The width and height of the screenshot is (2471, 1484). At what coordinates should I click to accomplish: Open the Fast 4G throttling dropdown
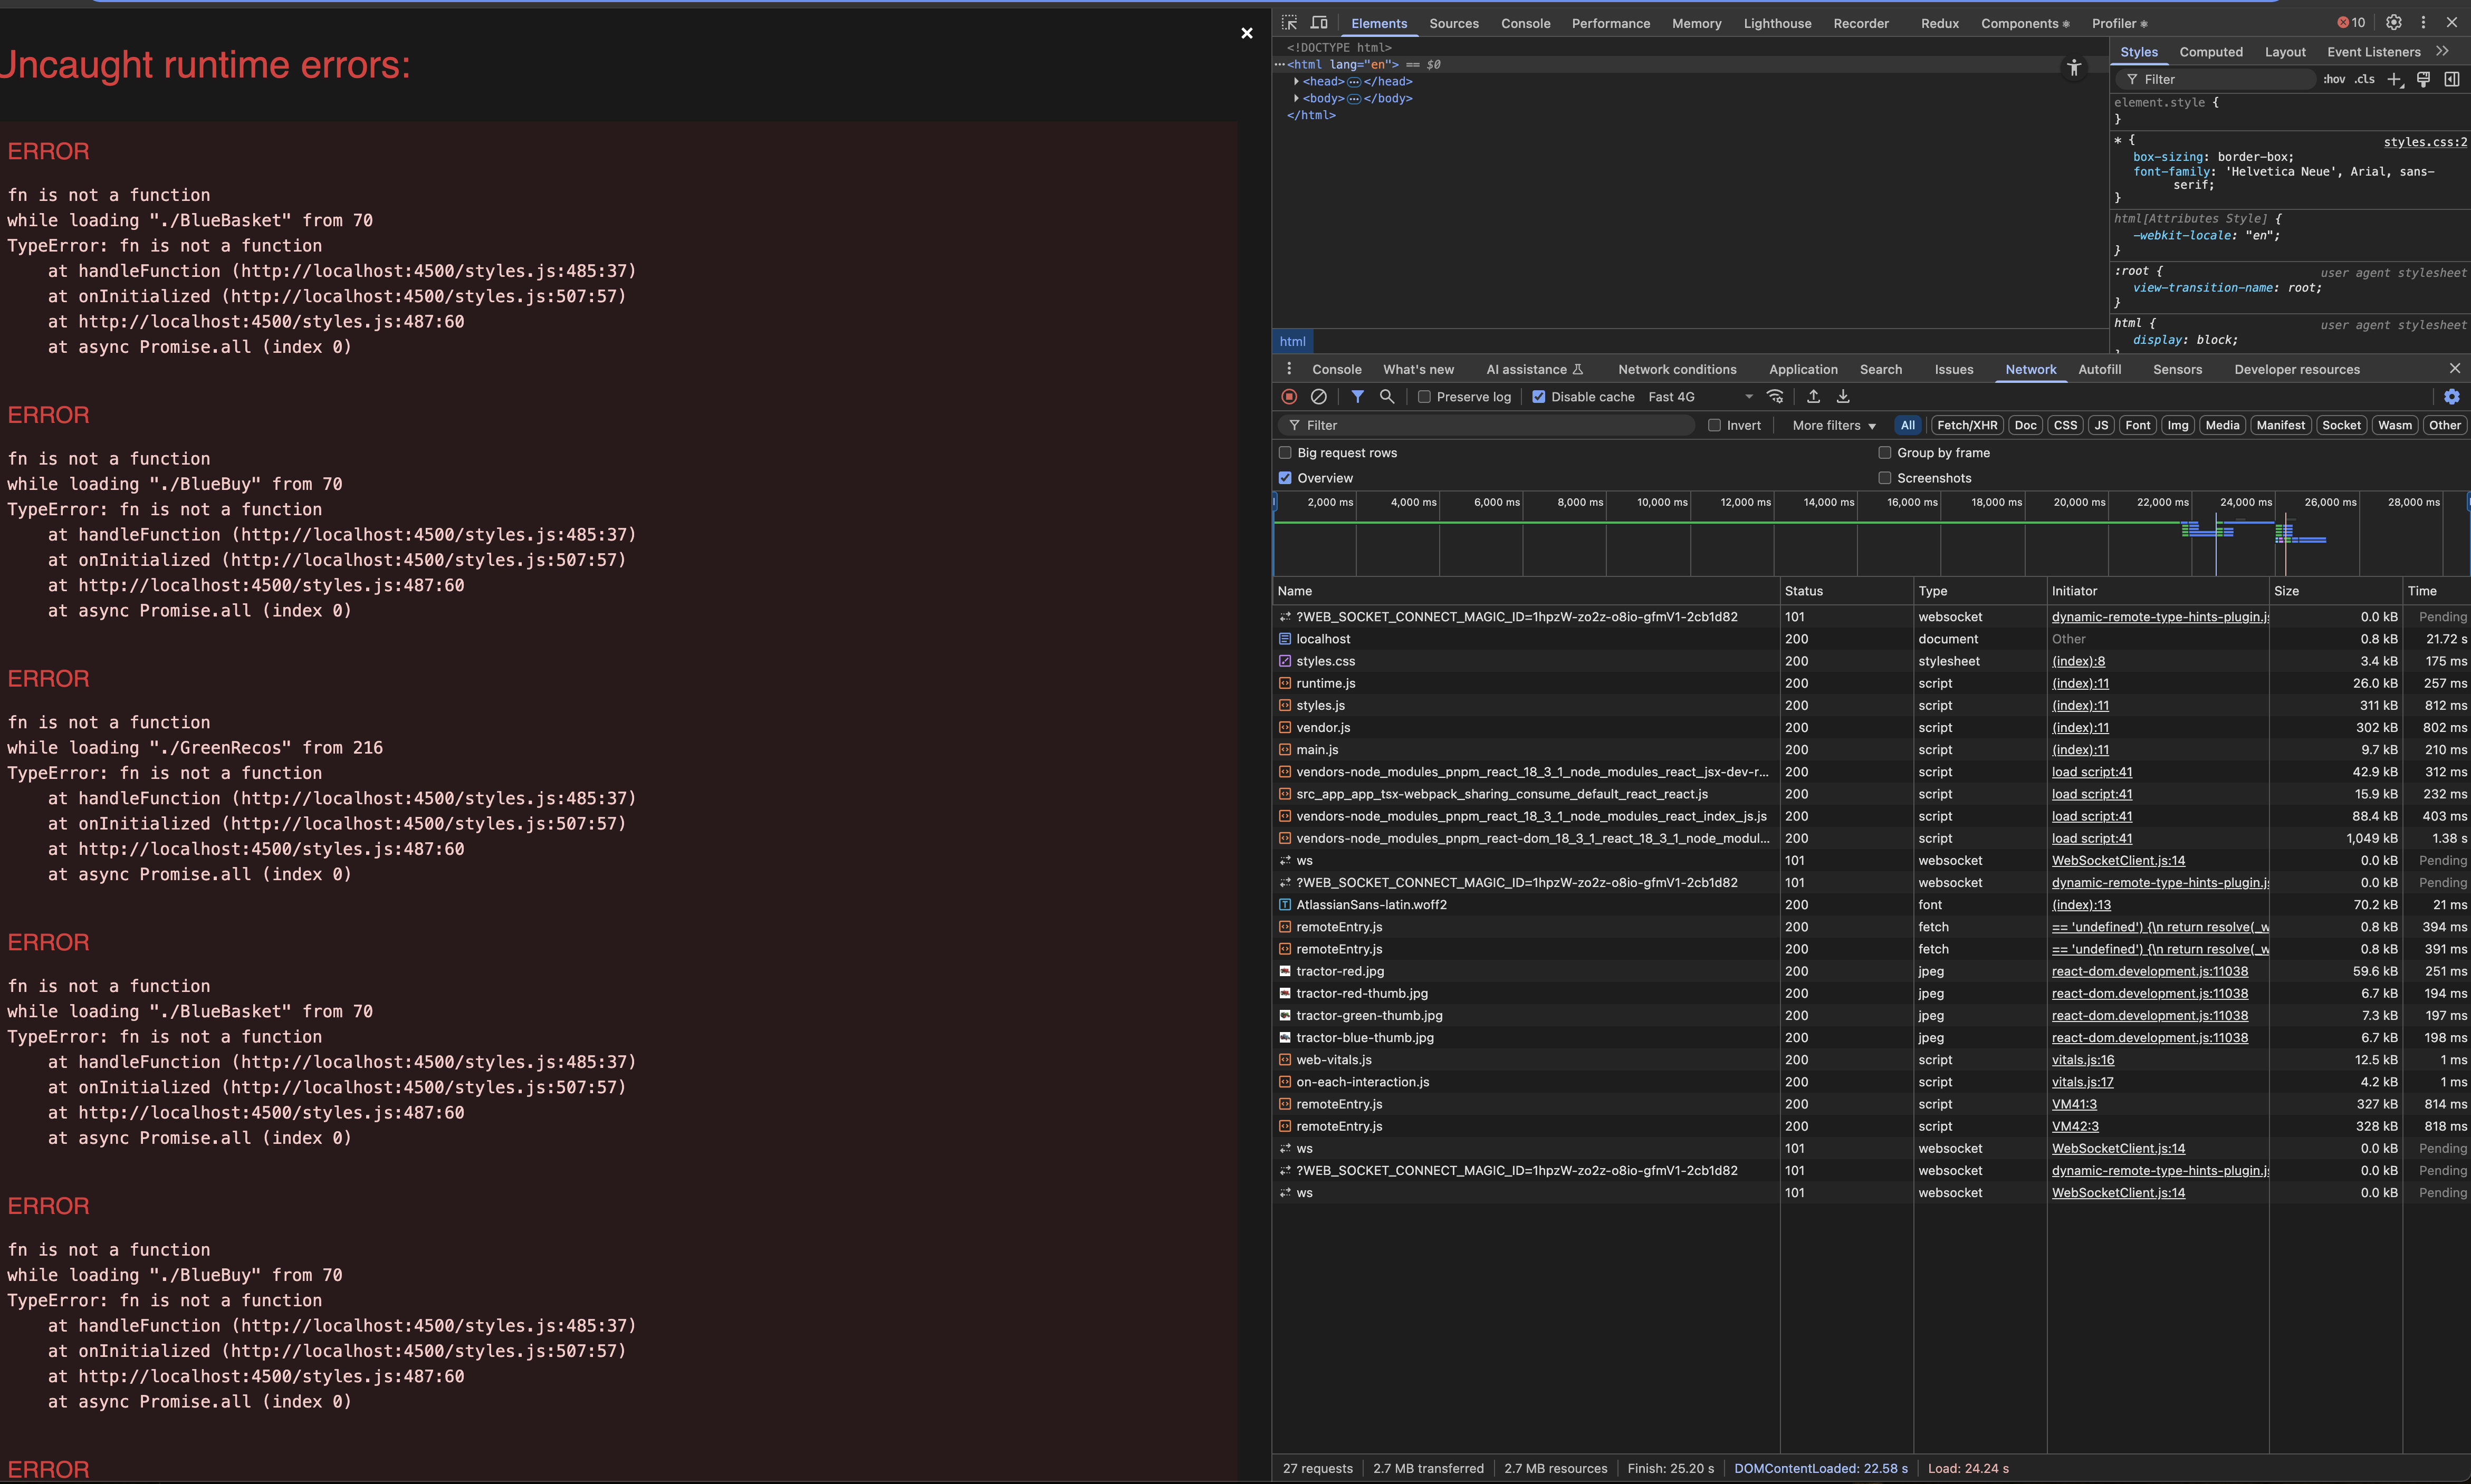tap(1700, 397)
